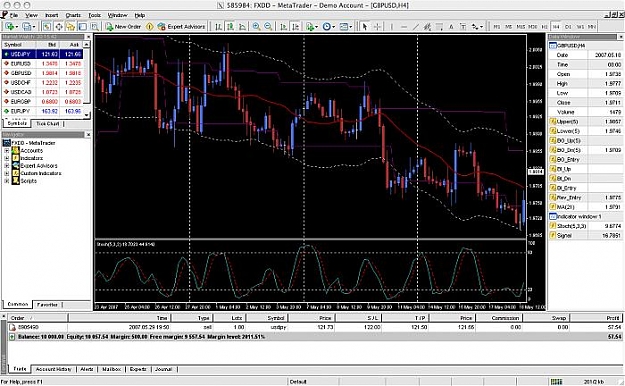Click the New Order button
This screenshot has width=625, height=386.
123,27
